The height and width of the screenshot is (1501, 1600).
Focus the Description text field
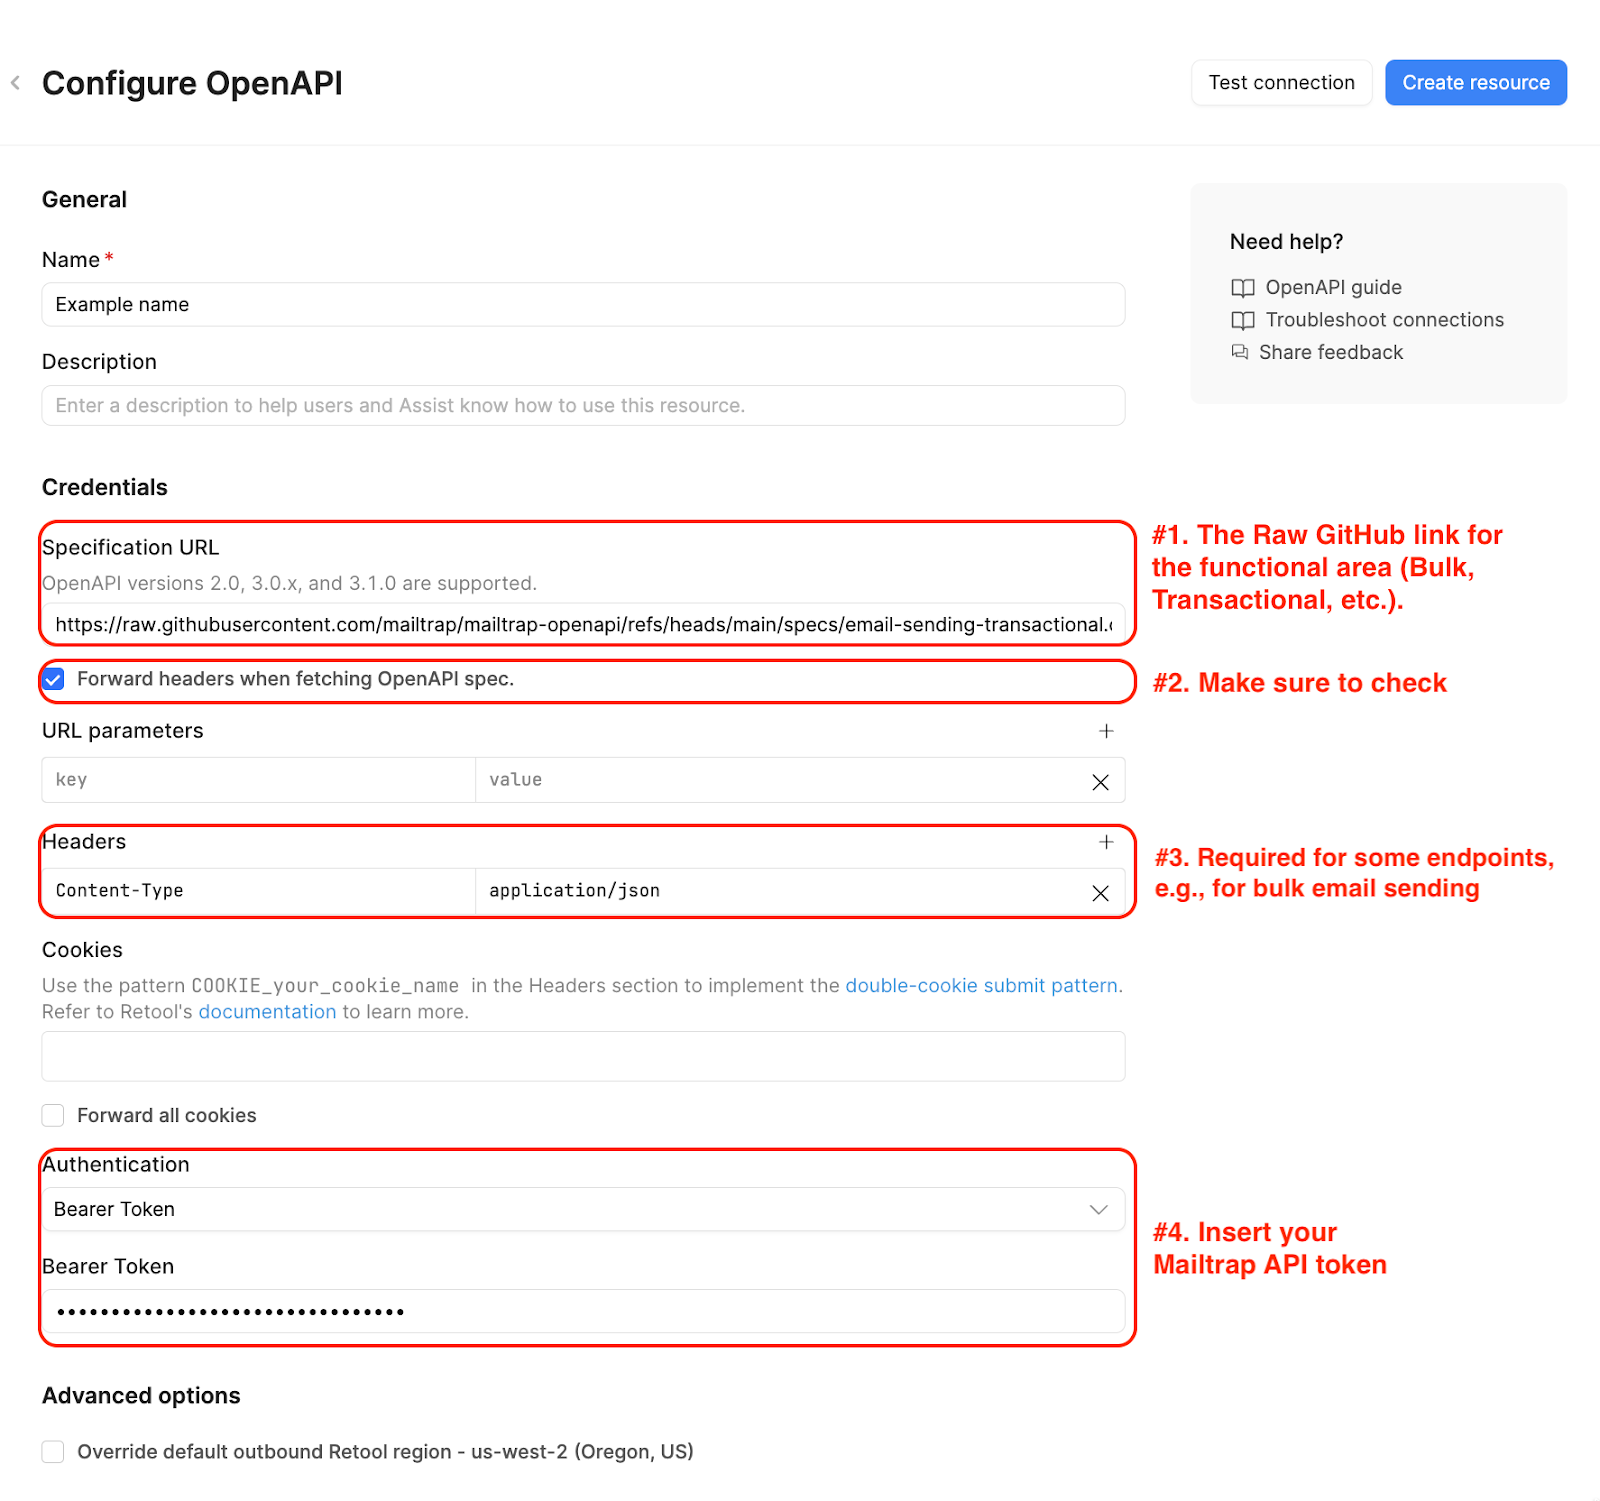coord(583,405)
